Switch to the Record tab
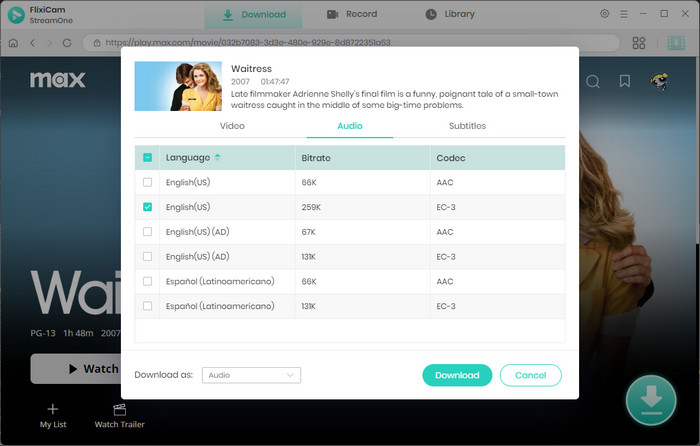The height and width of the screenshot is (446, 700). tap(352, 14)
